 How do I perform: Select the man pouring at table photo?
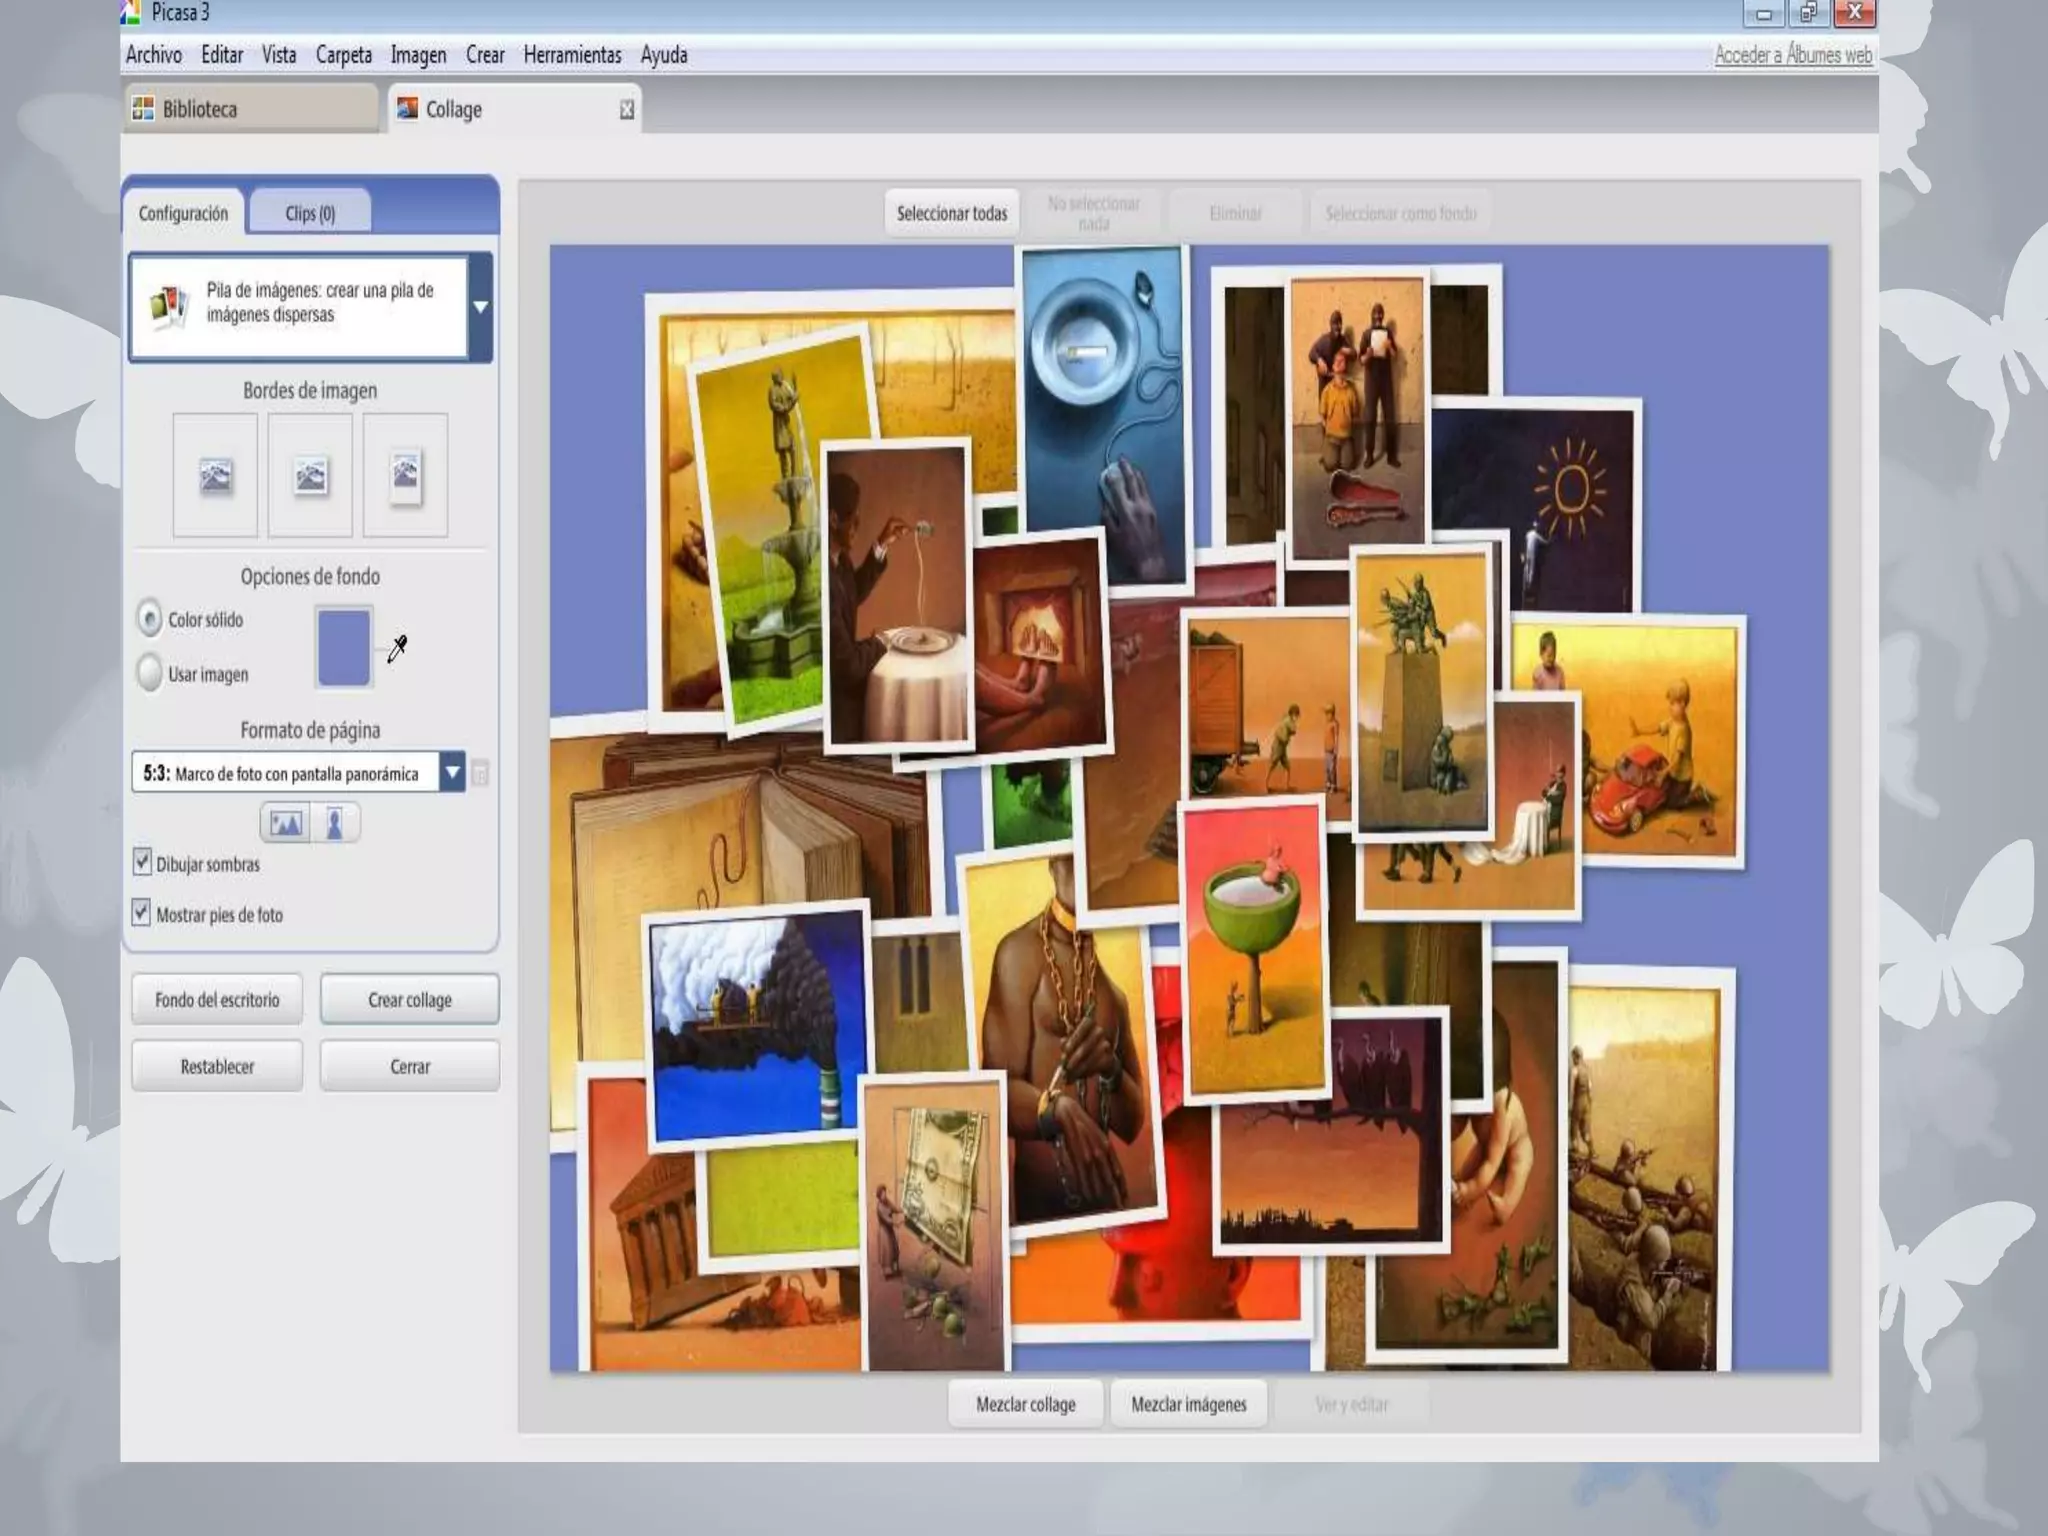click(x=897, y=597)
